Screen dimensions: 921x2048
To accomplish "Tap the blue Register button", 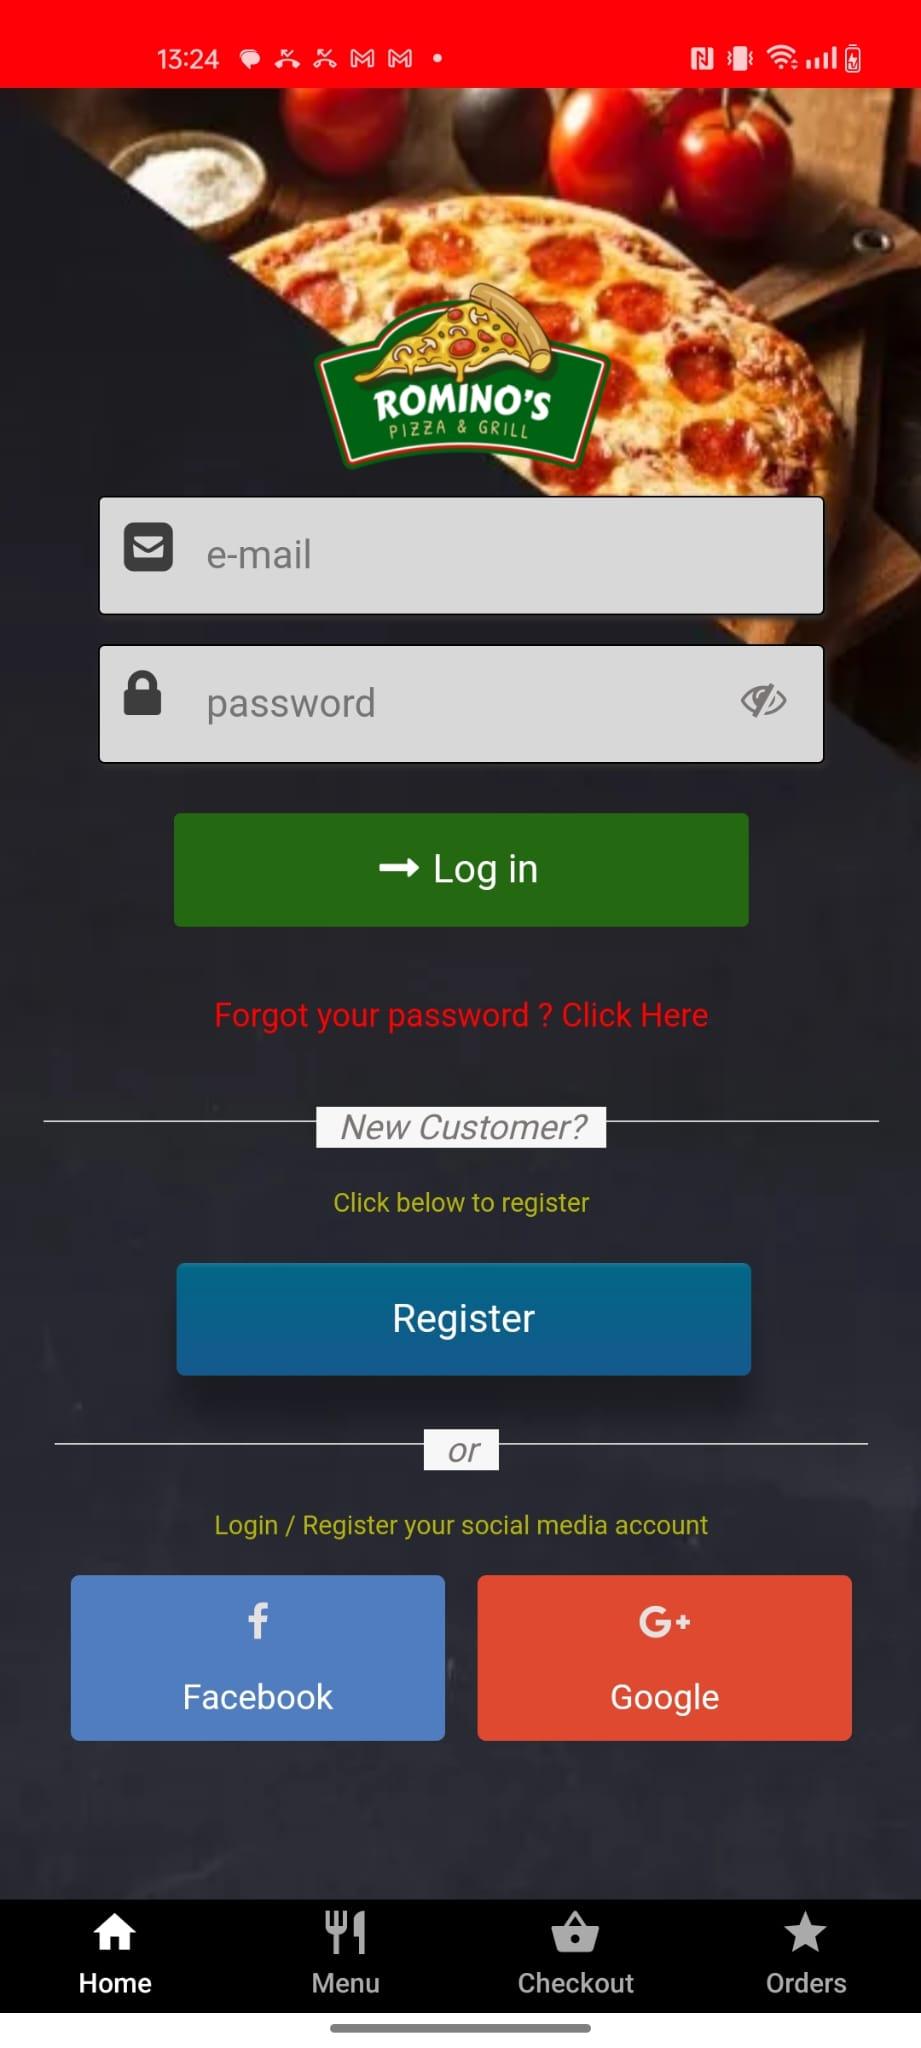I will [x=463, y=1318].
